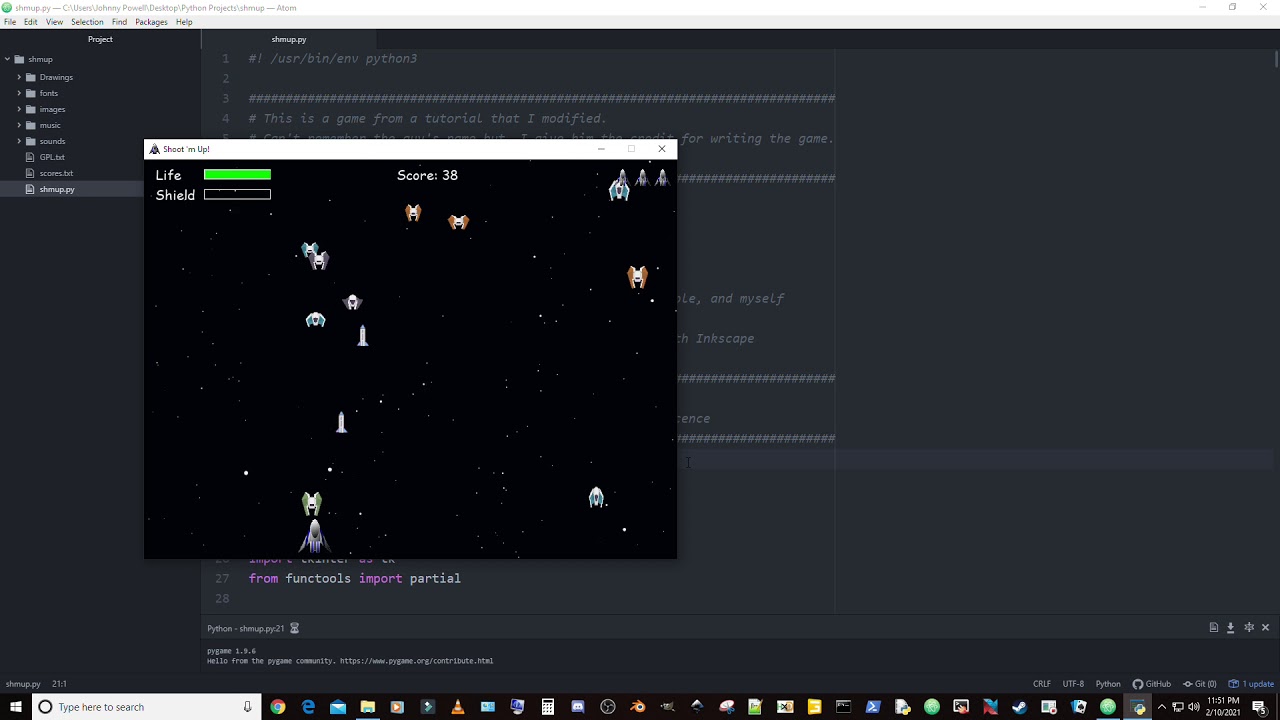Select the shmup.py editor tab
Viewport: 1280px width, 720px height.
(289, 39)
